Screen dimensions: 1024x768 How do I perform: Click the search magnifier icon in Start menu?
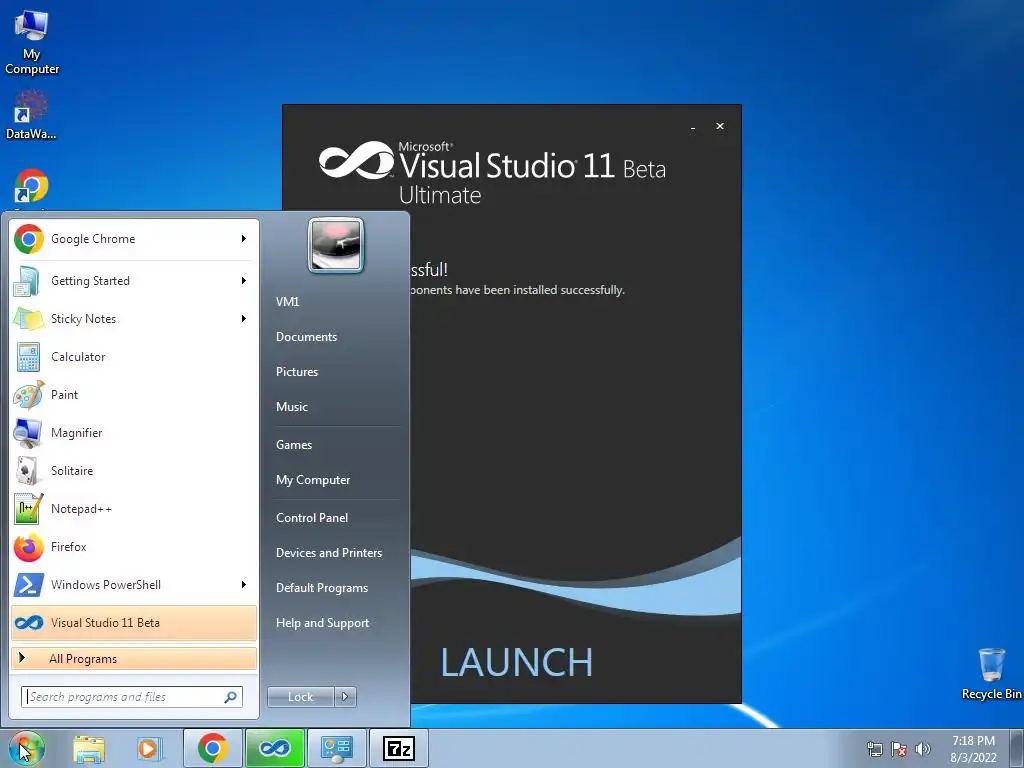coord(231,697)
